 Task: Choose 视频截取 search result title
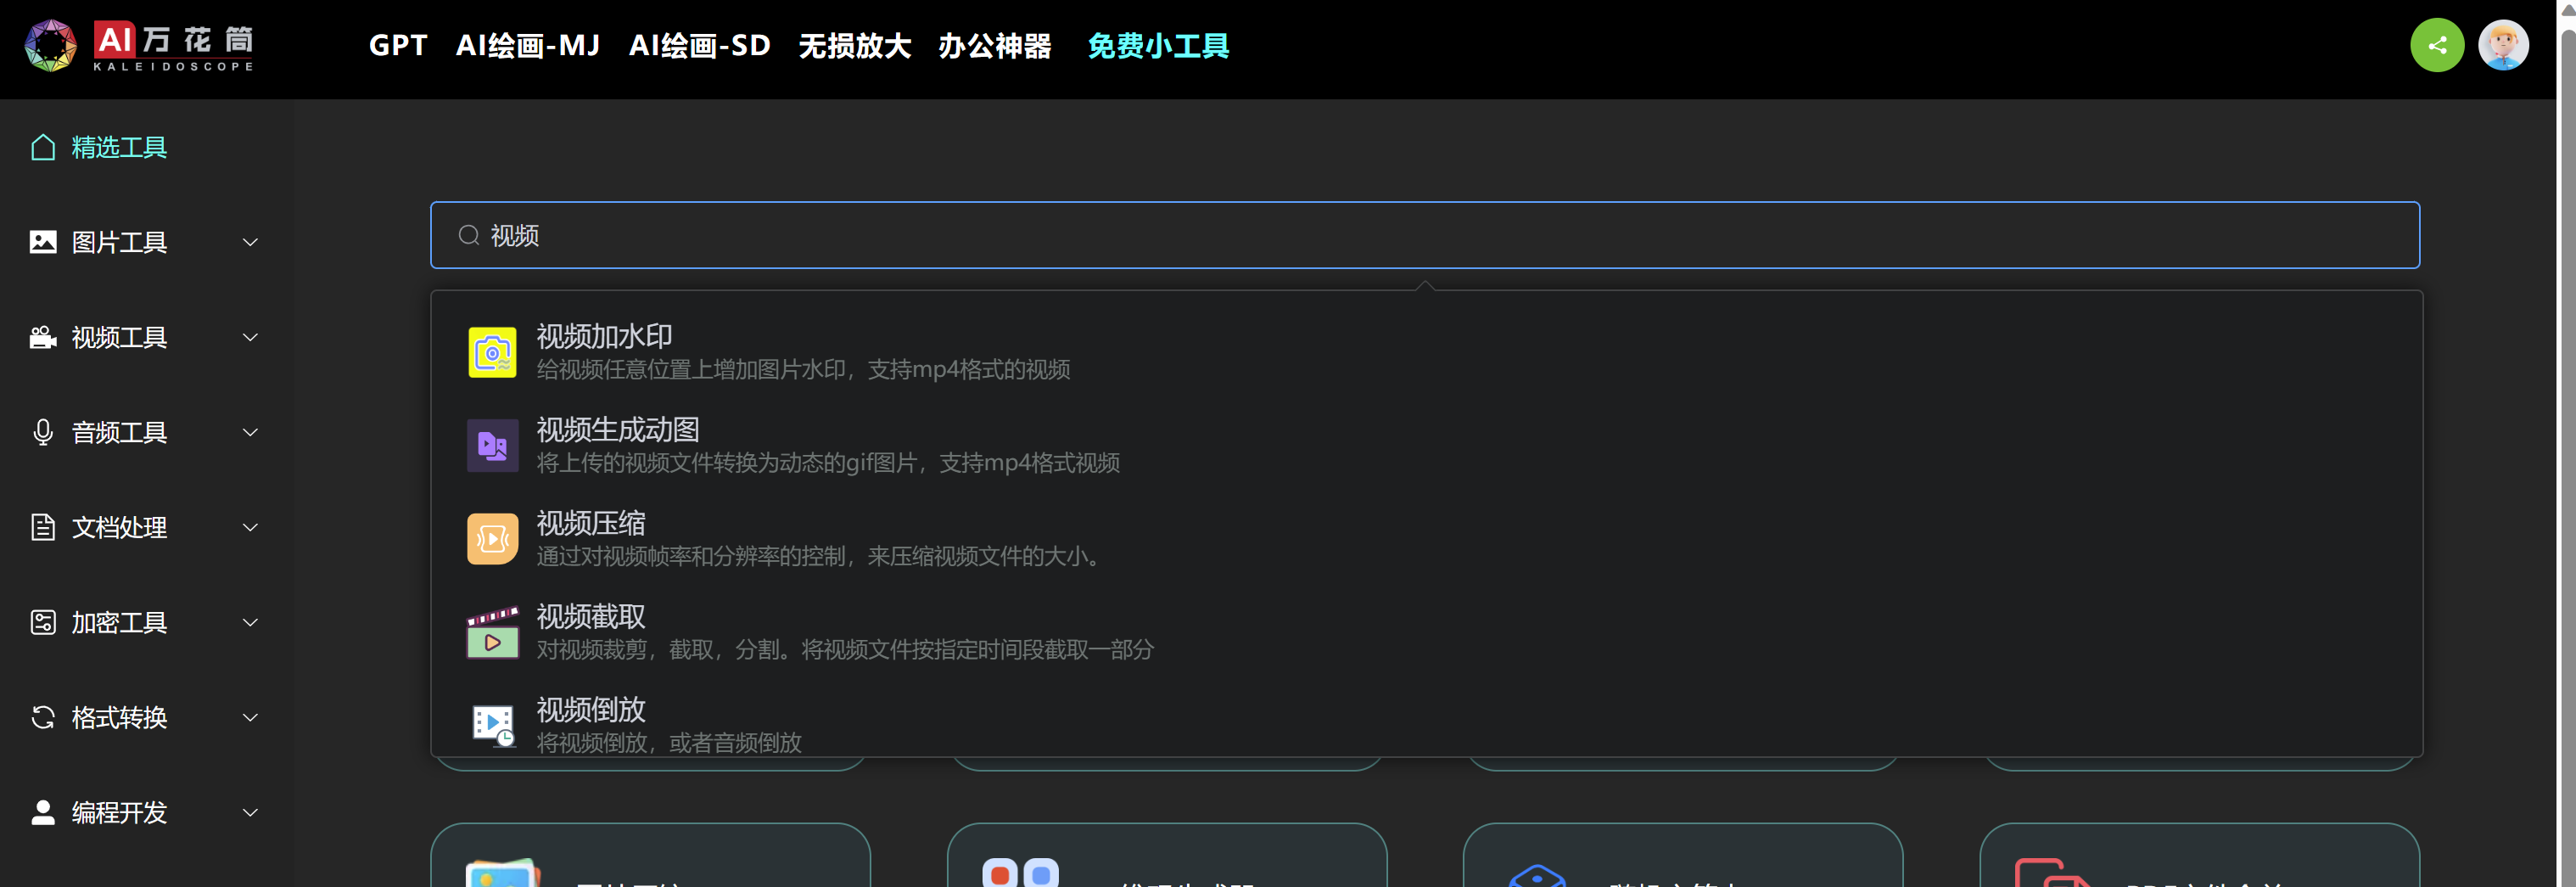coord(591,616)
